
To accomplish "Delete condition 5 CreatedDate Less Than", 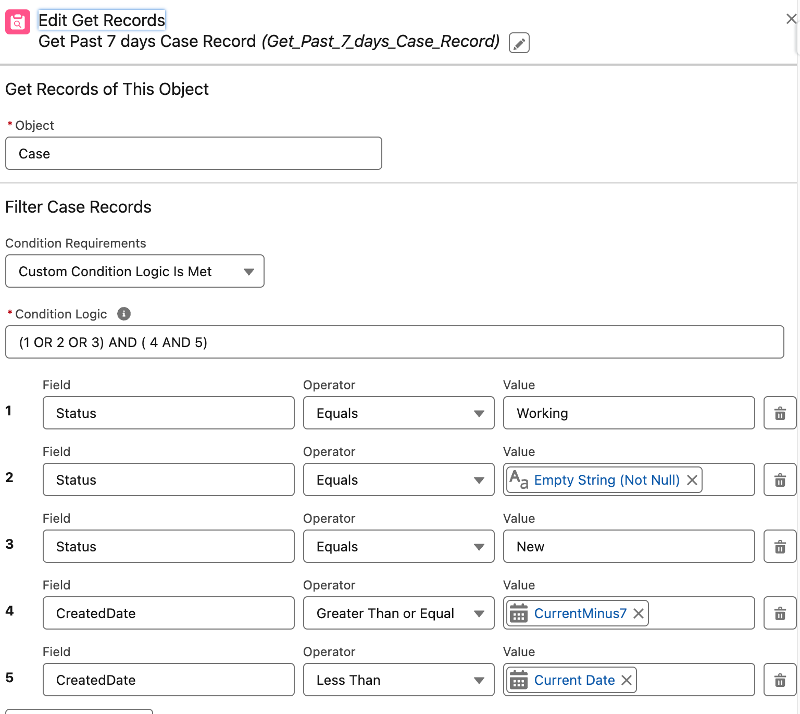I will click(780, 680).
